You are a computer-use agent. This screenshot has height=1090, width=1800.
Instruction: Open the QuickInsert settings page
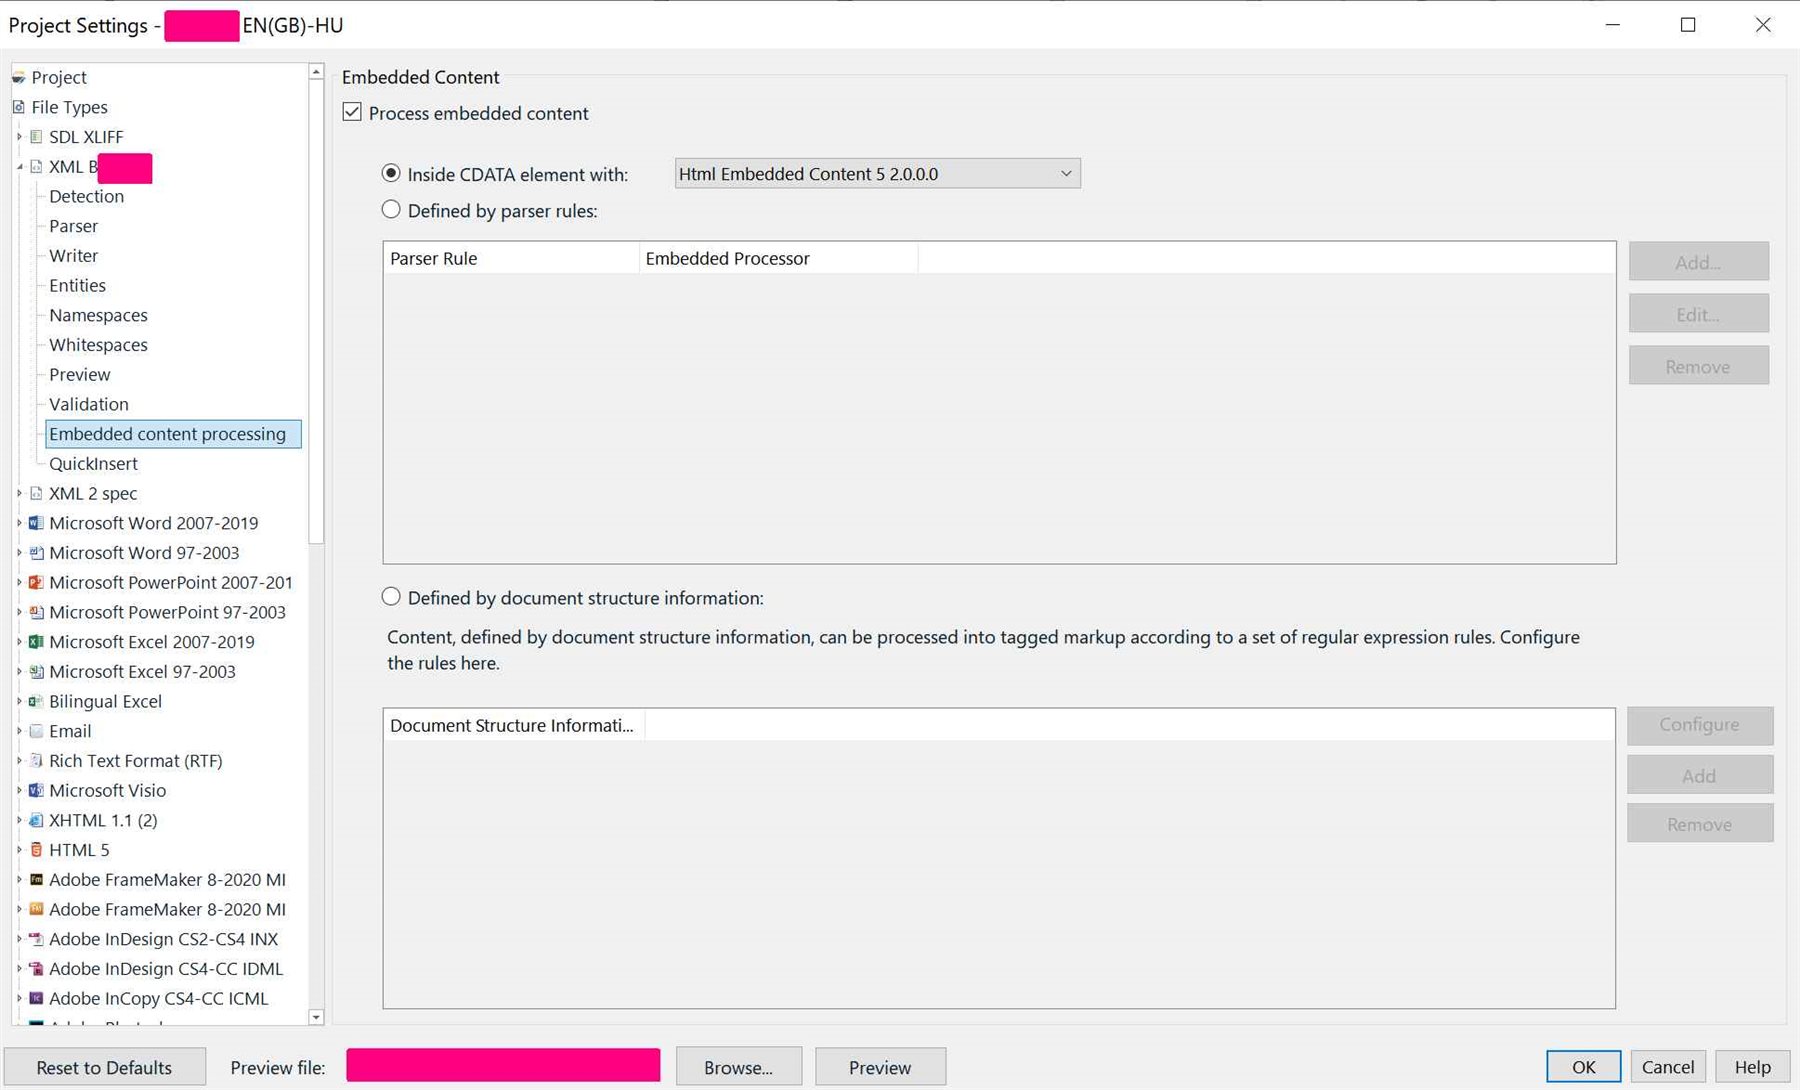pos(93,463)
